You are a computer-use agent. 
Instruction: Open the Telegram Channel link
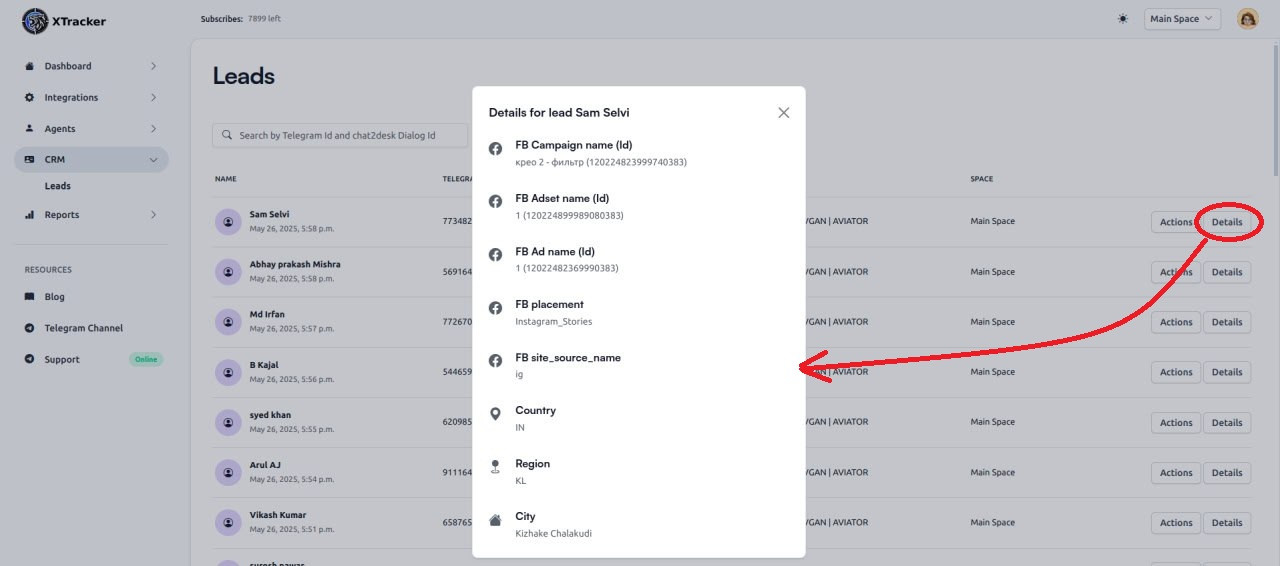(x=83, y=328)
